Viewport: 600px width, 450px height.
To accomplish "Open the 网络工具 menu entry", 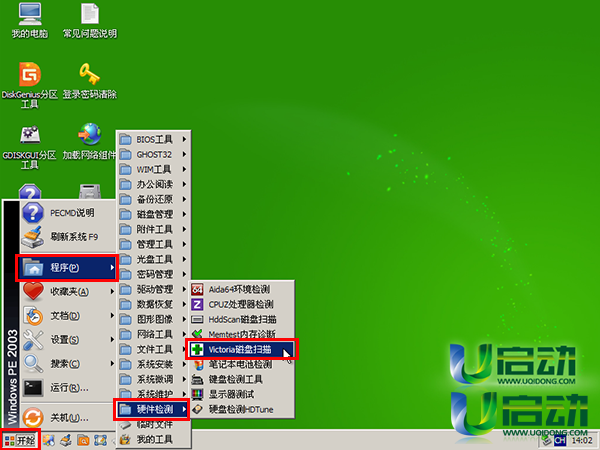I will tap(153, 334).
